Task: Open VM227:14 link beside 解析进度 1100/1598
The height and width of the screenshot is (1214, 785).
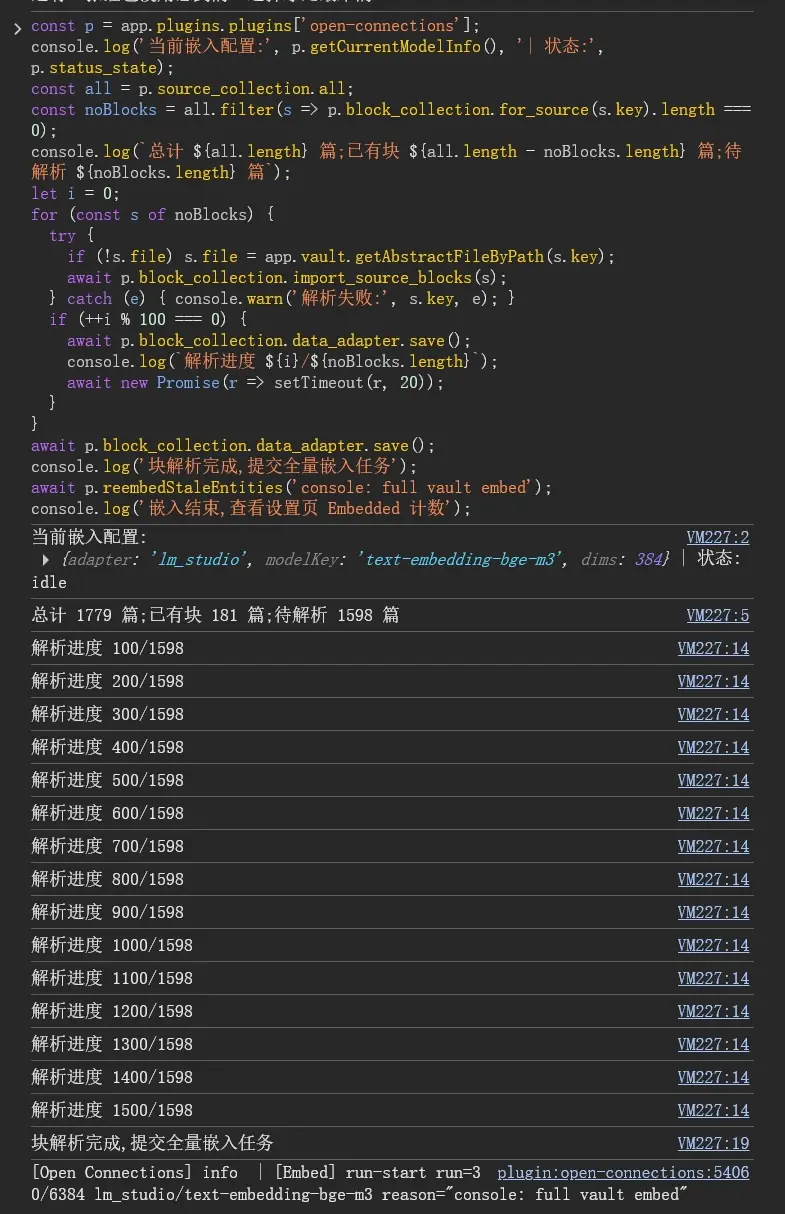Action: 713,978
